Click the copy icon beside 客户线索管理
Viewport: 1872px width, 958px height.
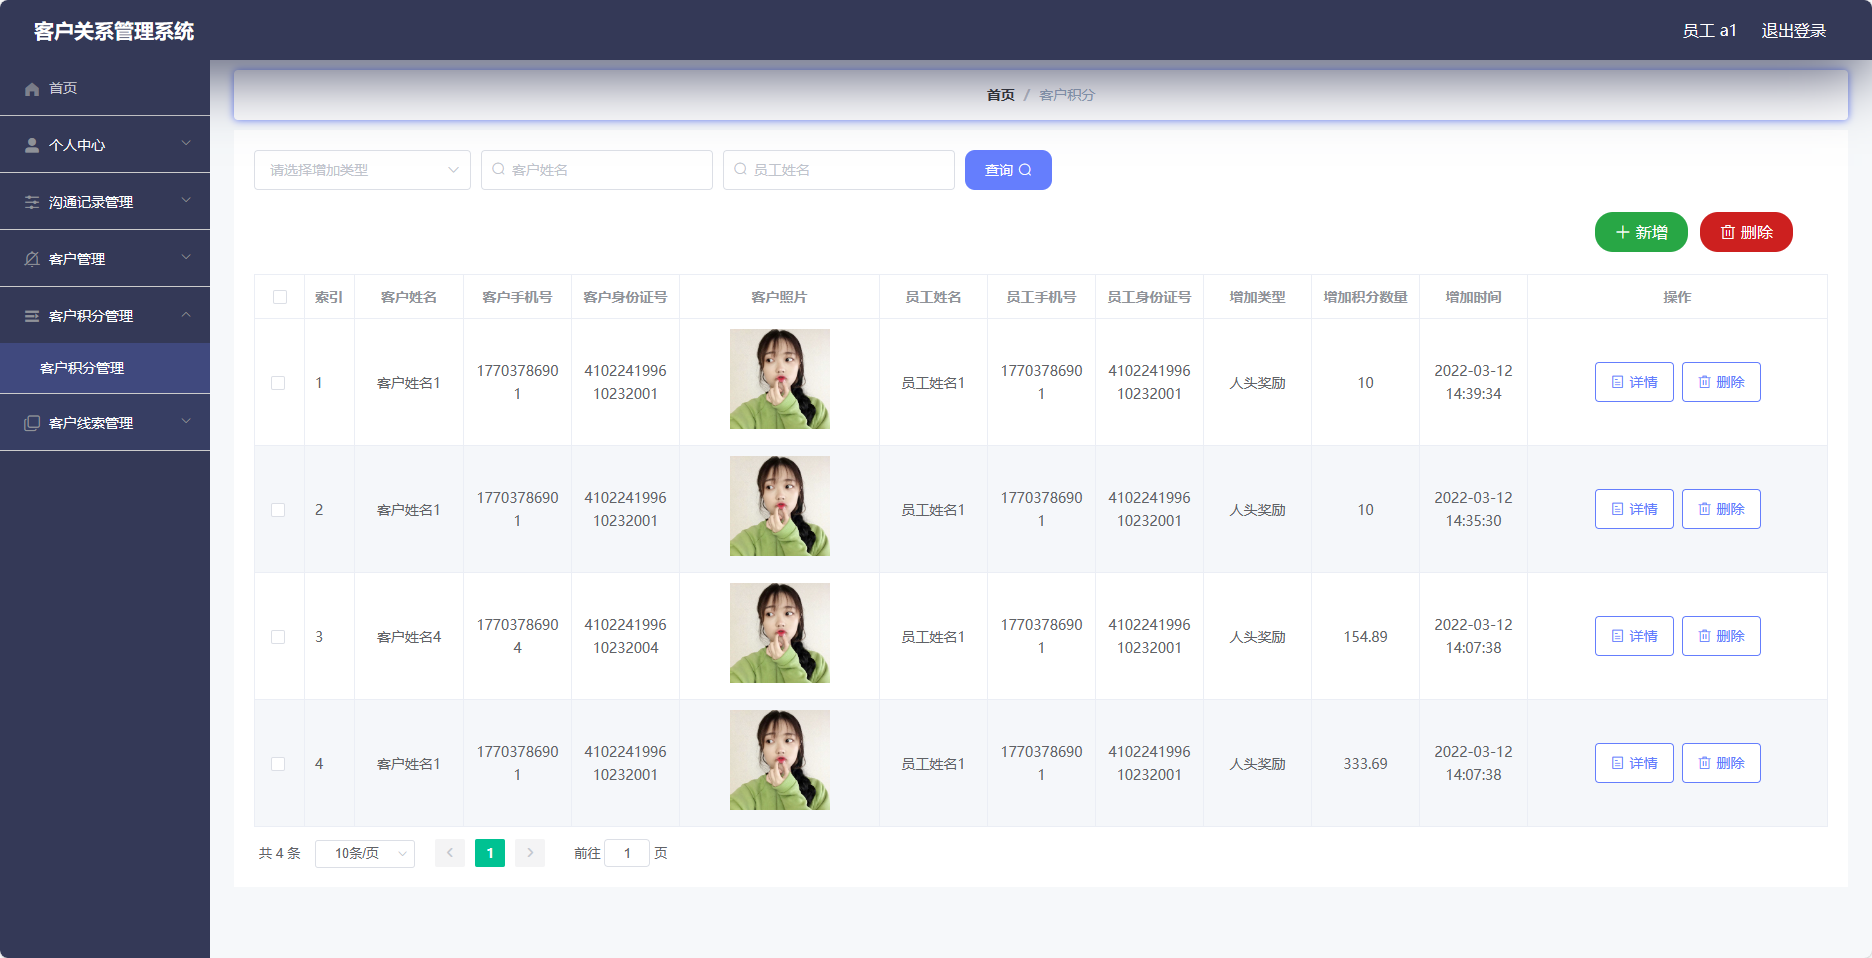click(32, 424)
